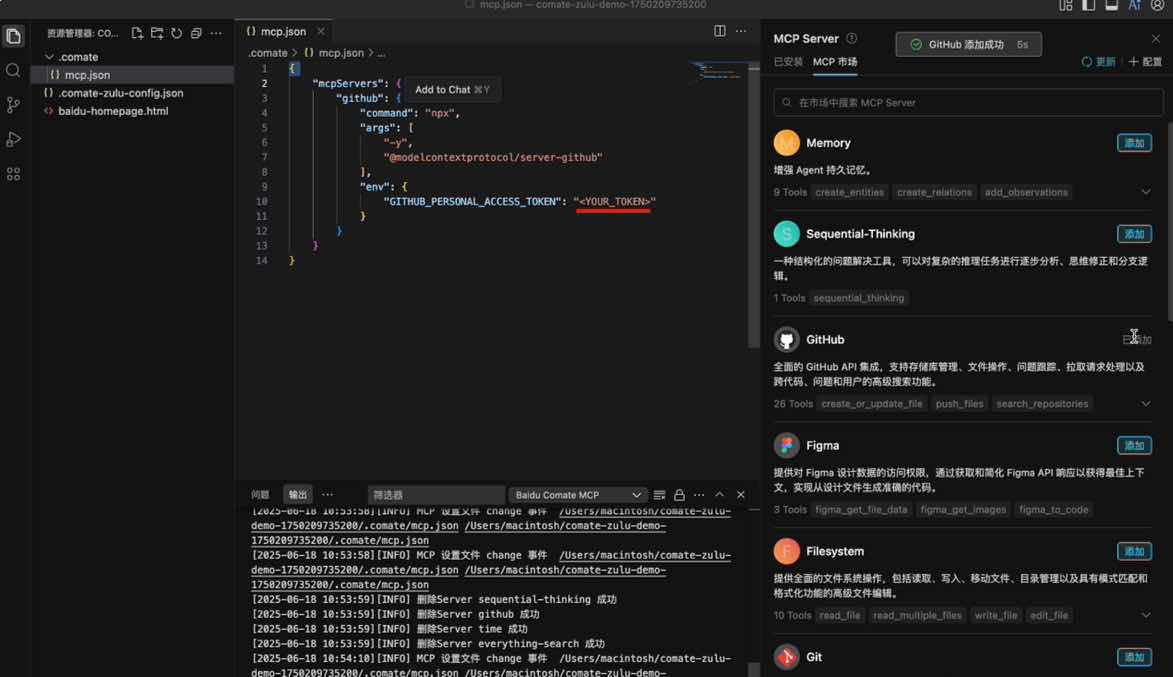
Task: Toggle output scroll lock icon
Action: (679, 494)
